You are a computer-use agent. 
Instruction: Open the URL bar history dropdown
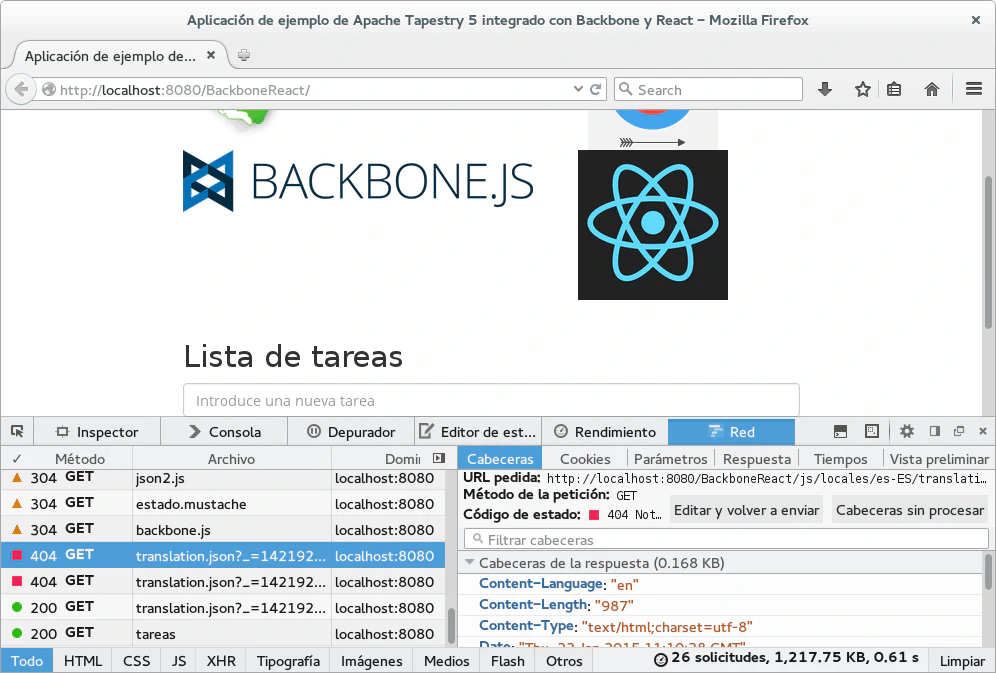[577, 89]
